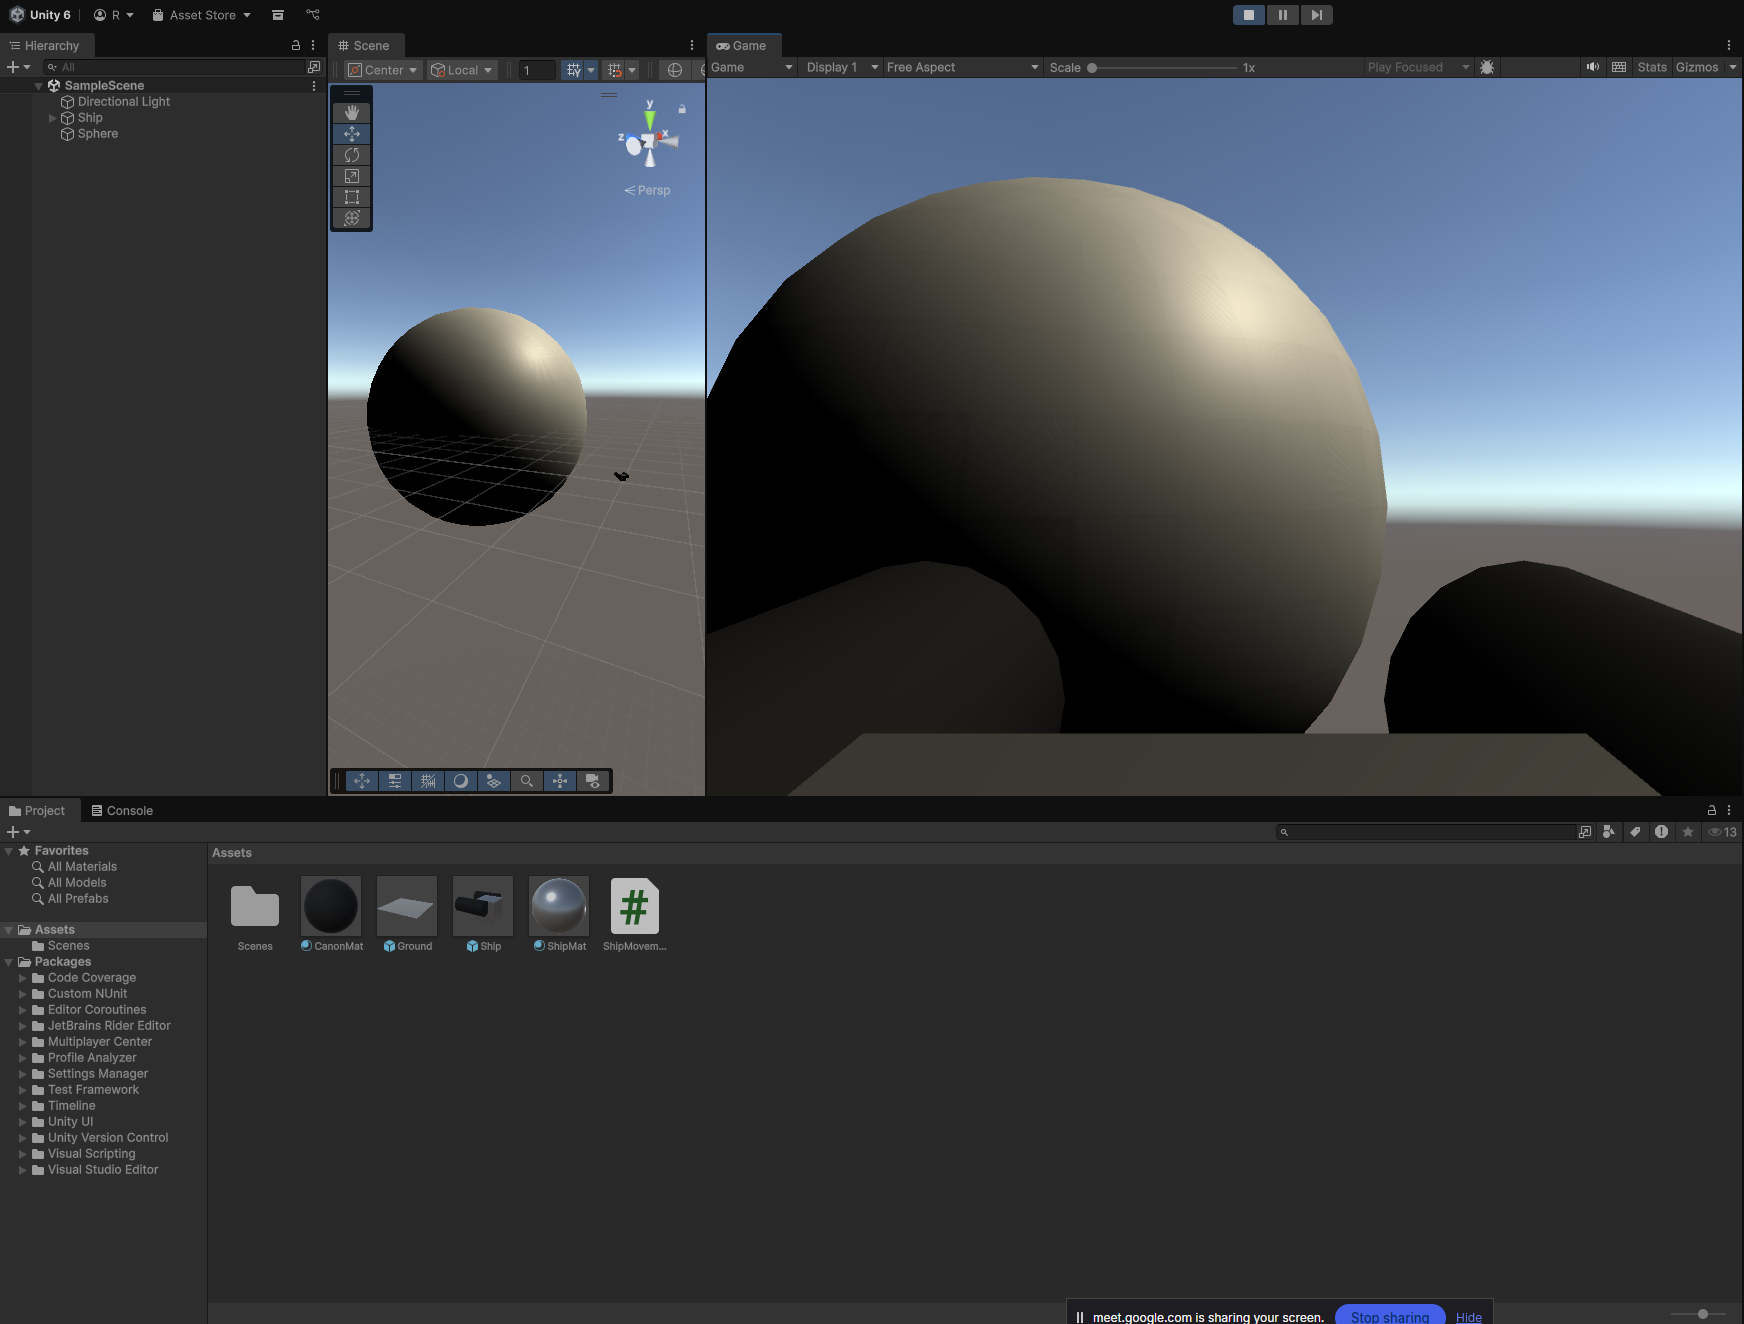The image size is (1744, 1324).
Task: Mute audio in Game view
Action: tap(1592, 67)
